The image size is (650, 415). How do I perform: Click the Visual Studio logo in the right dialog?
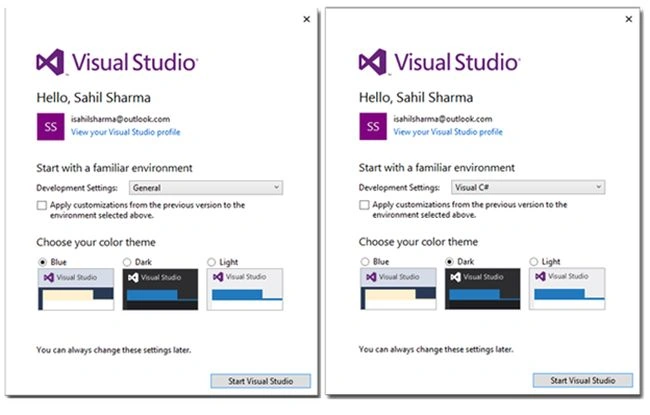coord(439,62)
